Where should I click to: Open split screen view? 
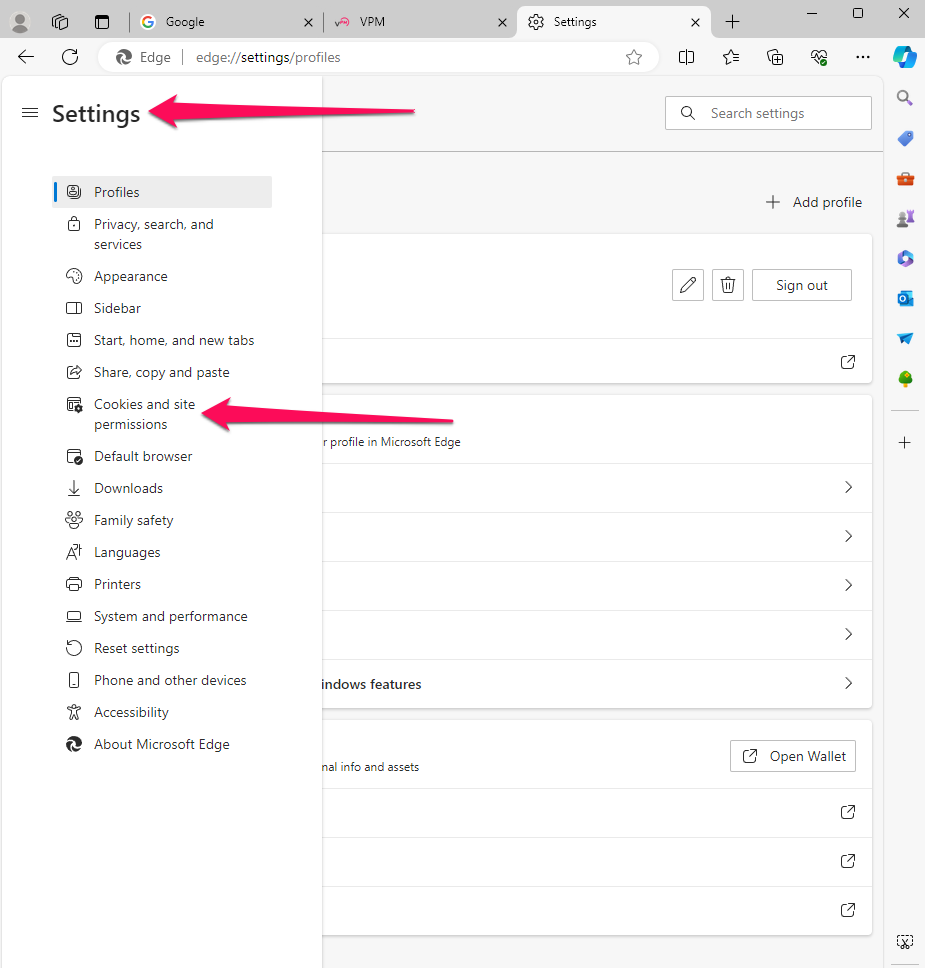pos(687,57)
